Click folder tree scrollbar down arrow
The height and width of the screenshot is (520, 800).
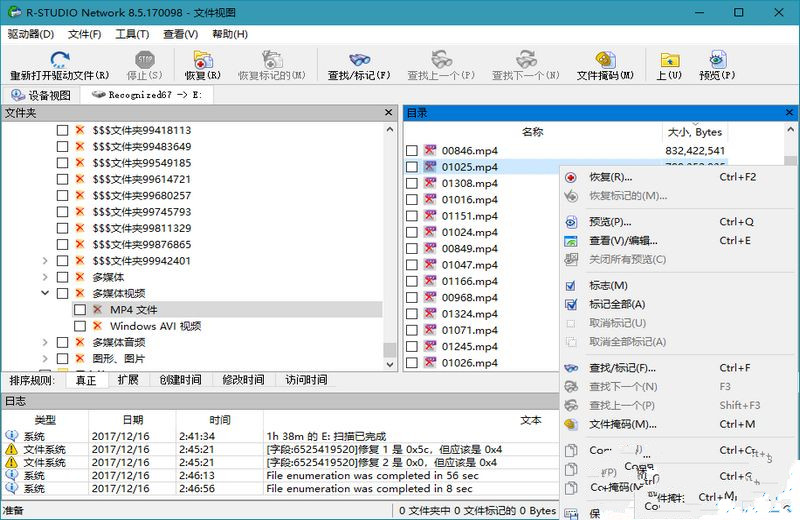[x=390, y=364]
